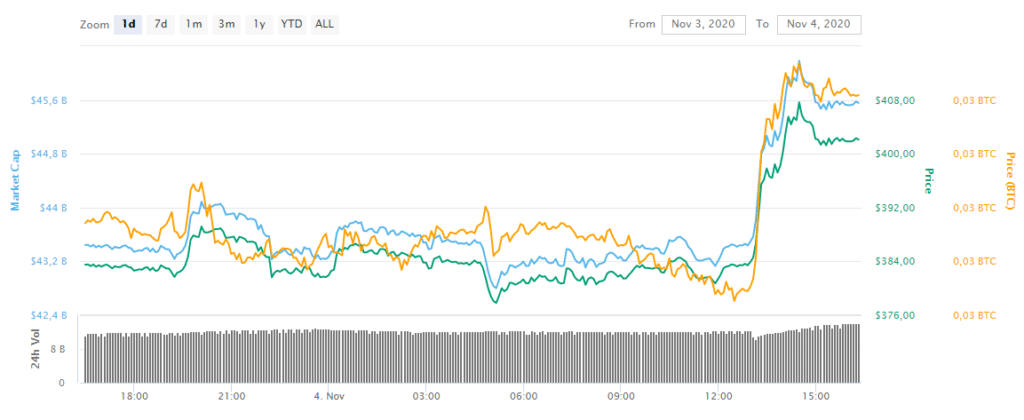Edit the From date Nov 3, 2020
The height and width of the screenshot is (420, 1024).
click(x=703, y=24)
